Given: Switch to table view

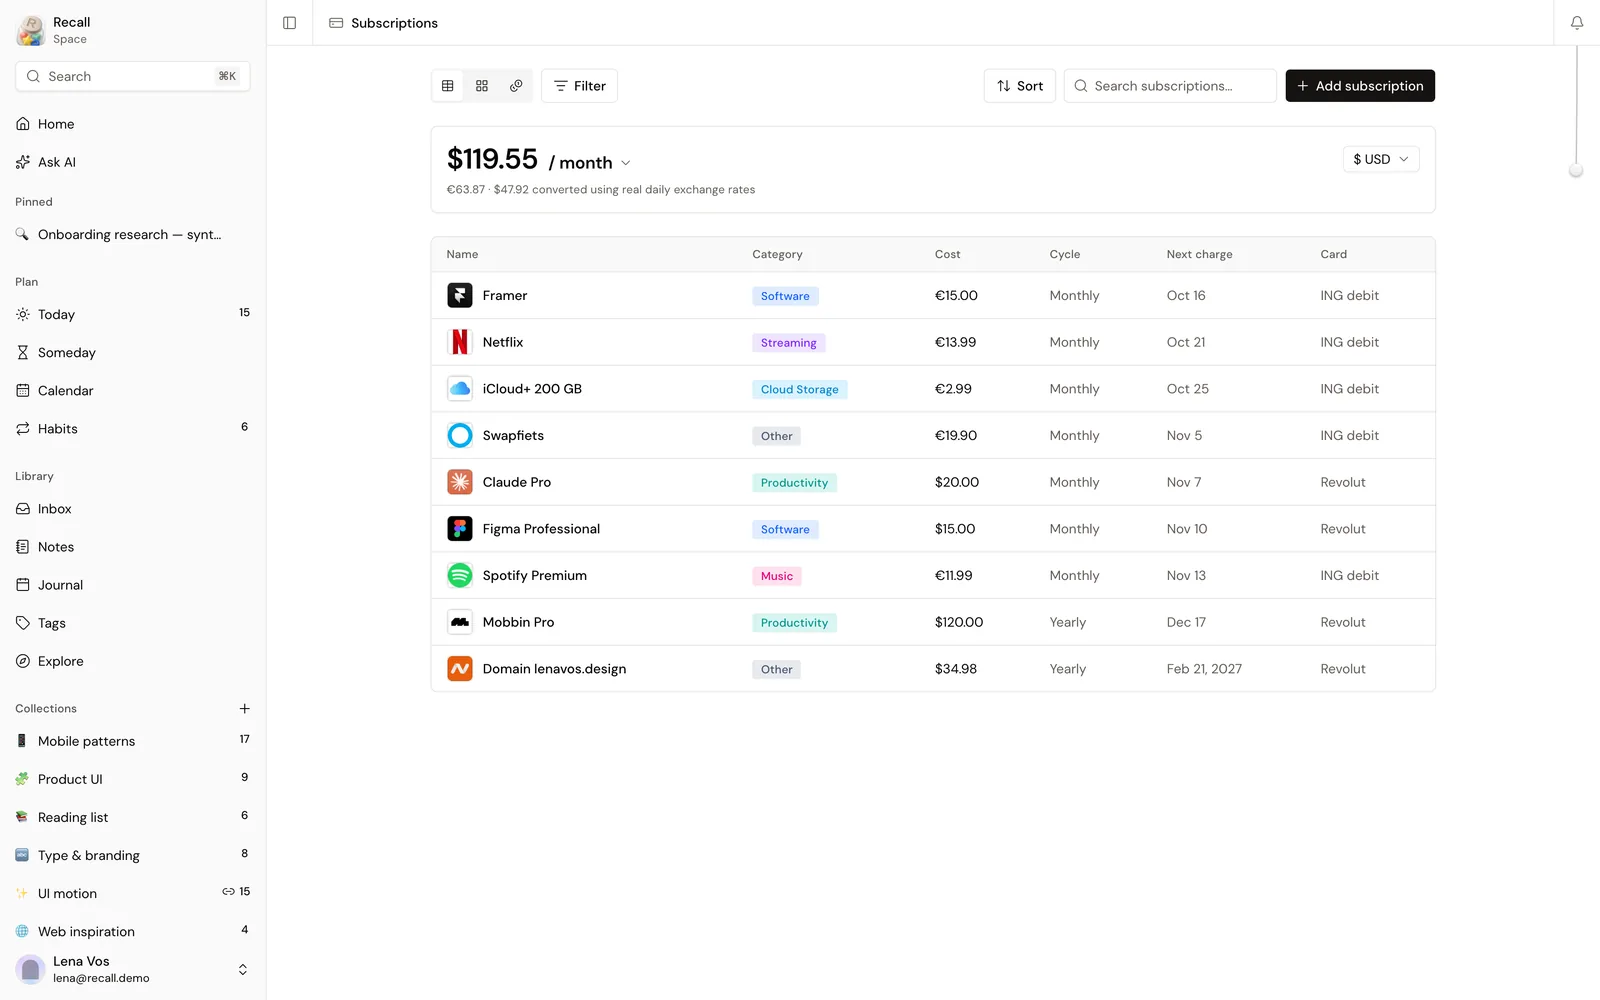Looking at the screenshot, I should tap(448, 86).
